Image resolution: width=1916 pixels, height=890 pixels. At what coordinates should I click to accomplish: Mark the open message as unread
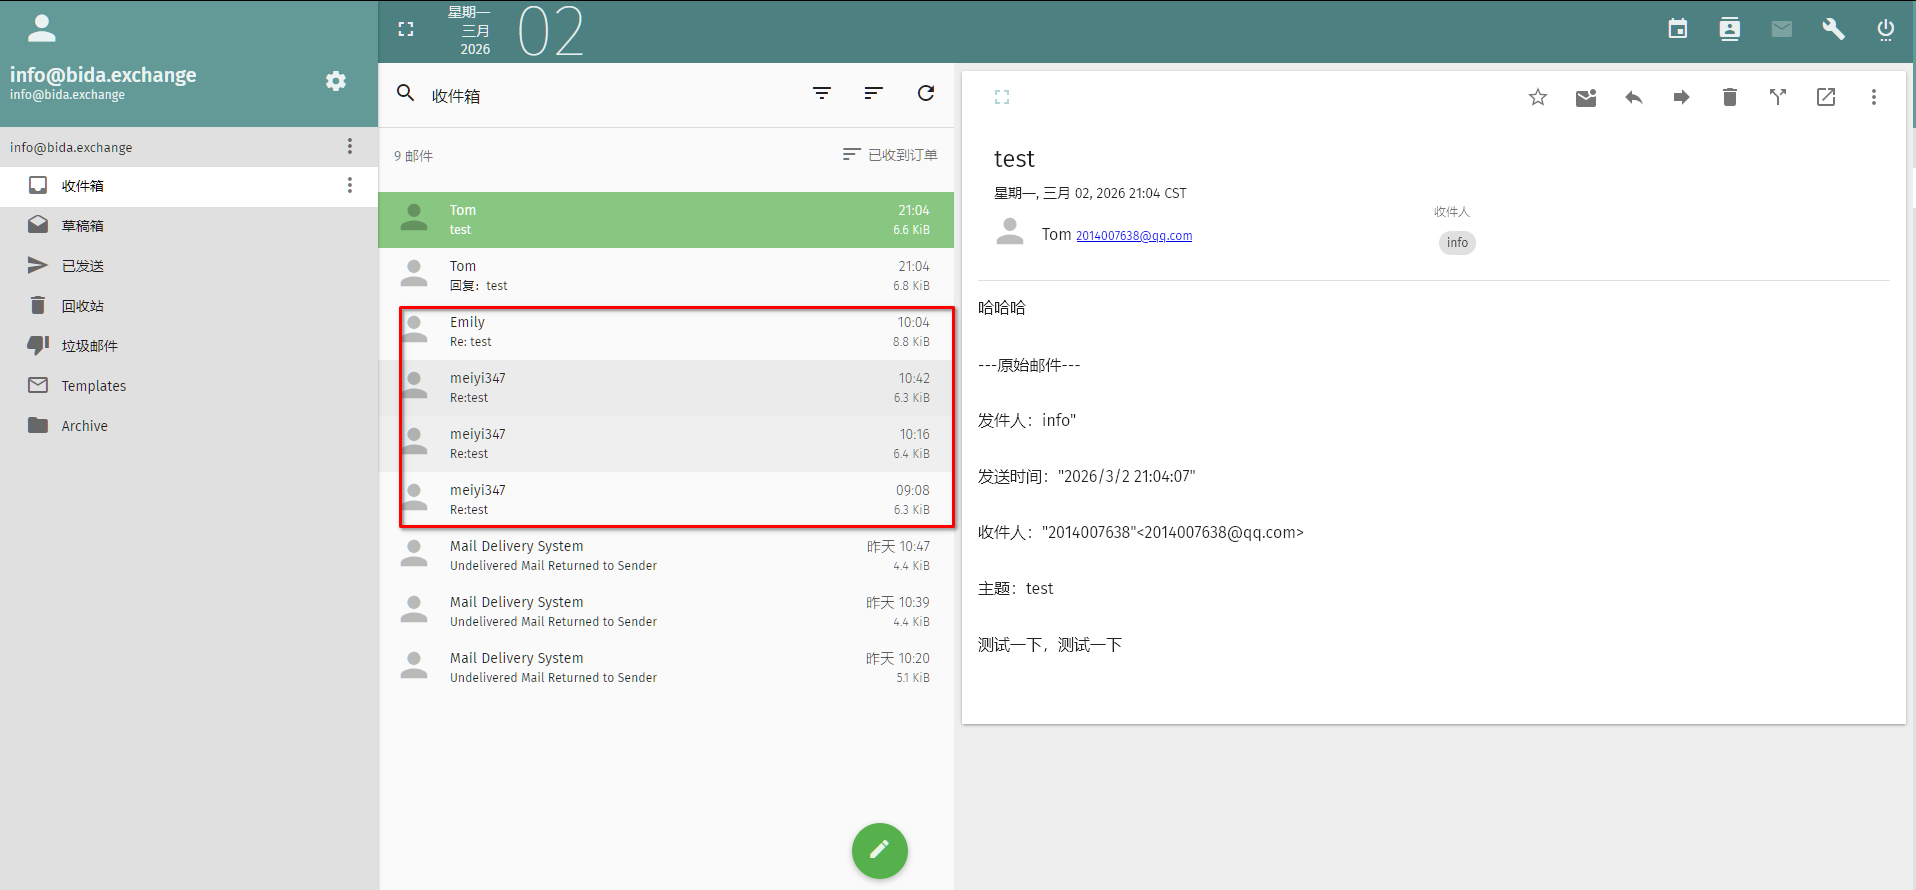pos(1585,97)
